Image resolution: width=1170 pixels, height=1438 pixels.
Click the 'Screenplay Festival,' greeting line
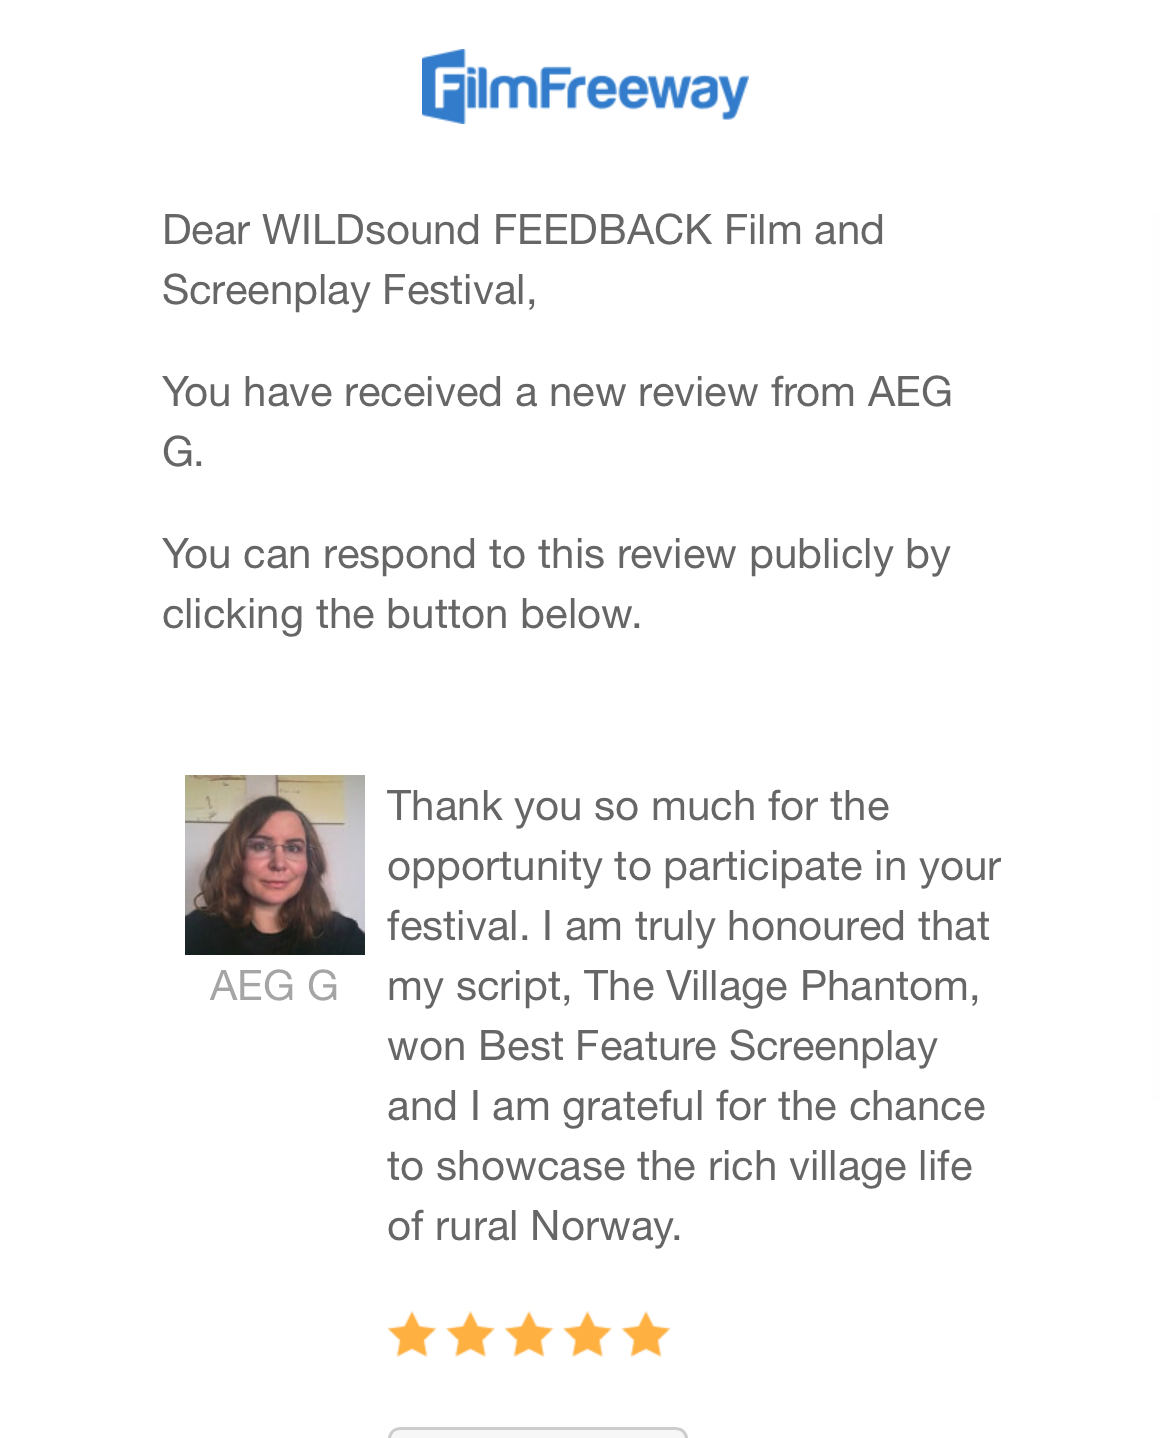point(349,290)
